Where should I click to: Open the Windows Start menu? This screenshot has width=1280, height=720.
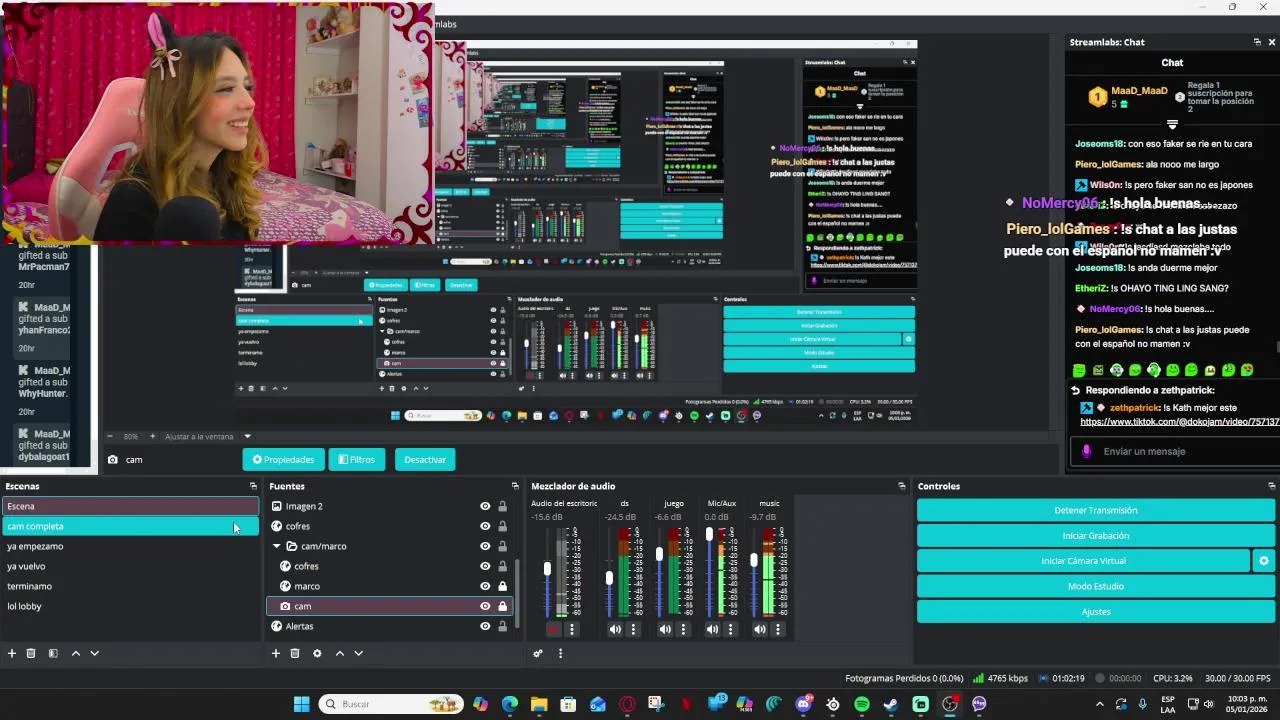point(301,704)
